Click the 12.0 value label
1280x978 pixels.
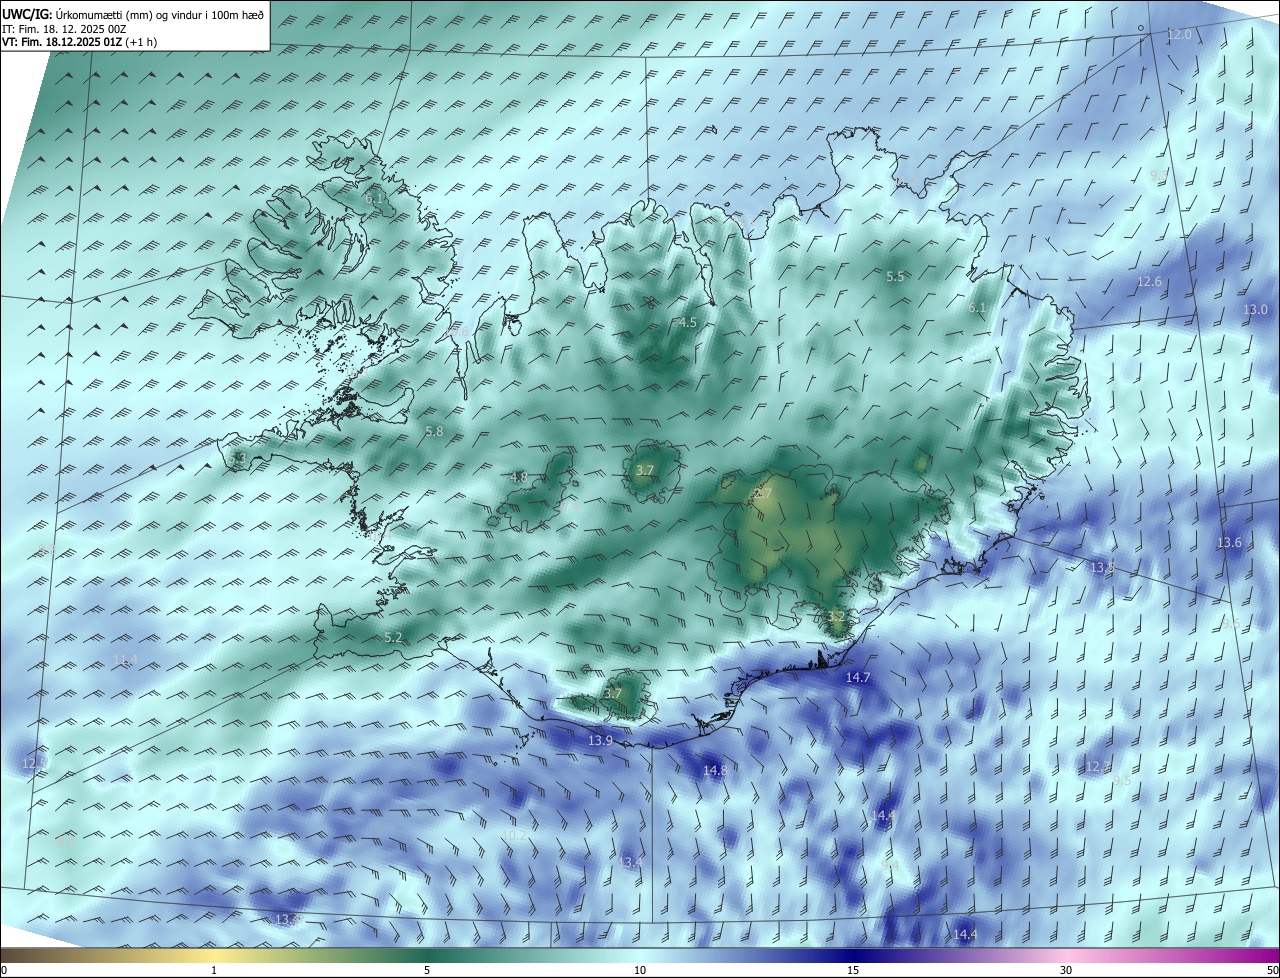1180,35
